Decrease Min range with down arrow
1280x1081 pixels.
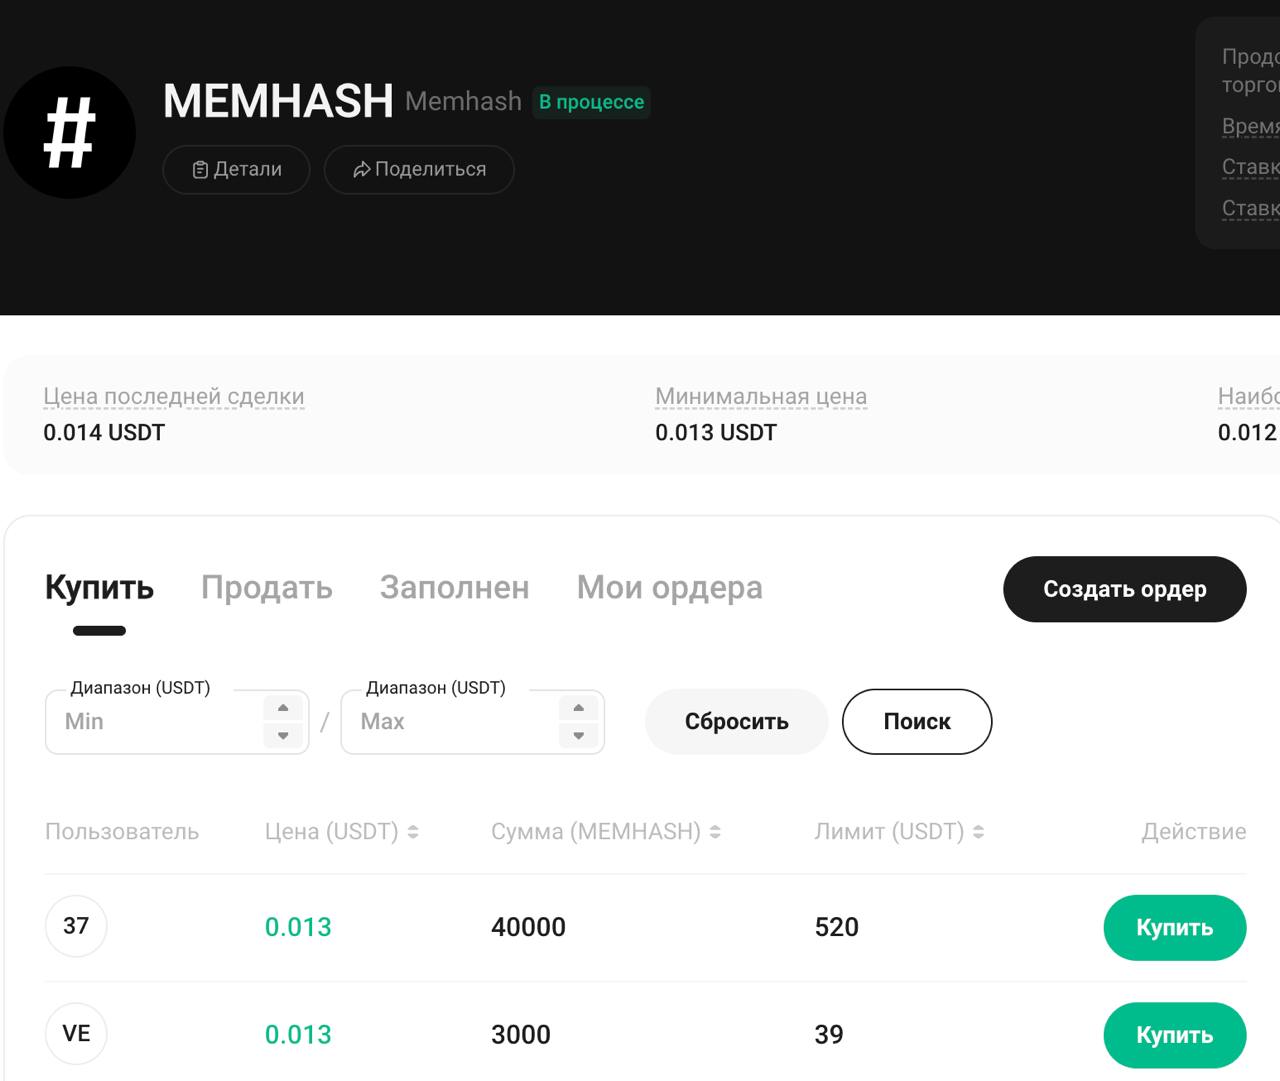pos(283,735)
